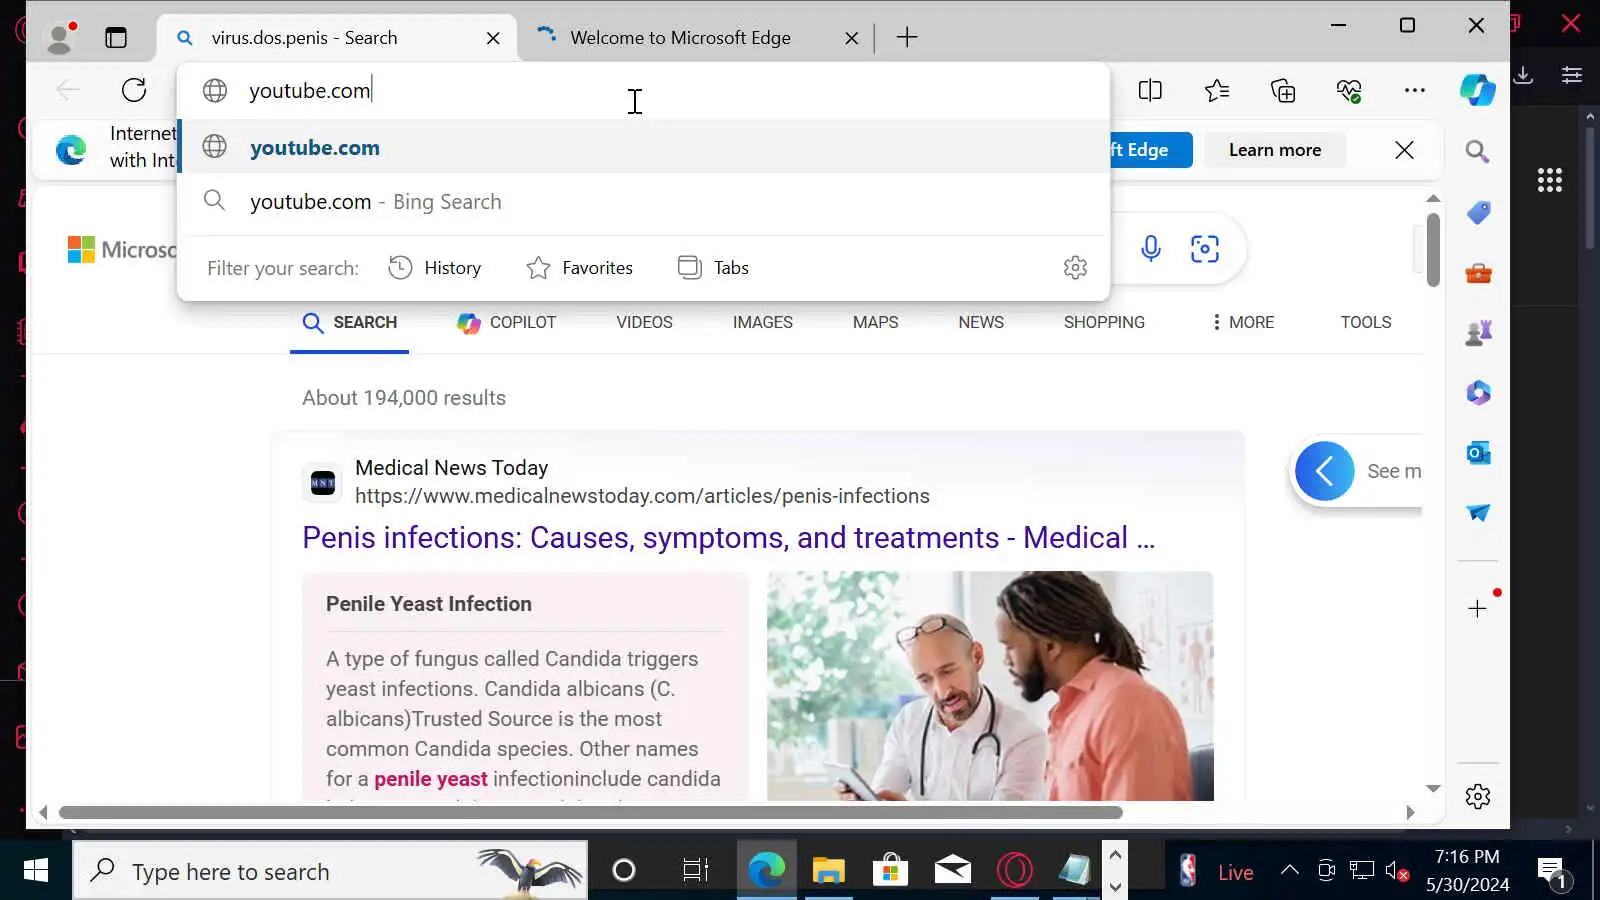Go back to the previous page
Screen dimensions: 1600x900
(68, 90)
